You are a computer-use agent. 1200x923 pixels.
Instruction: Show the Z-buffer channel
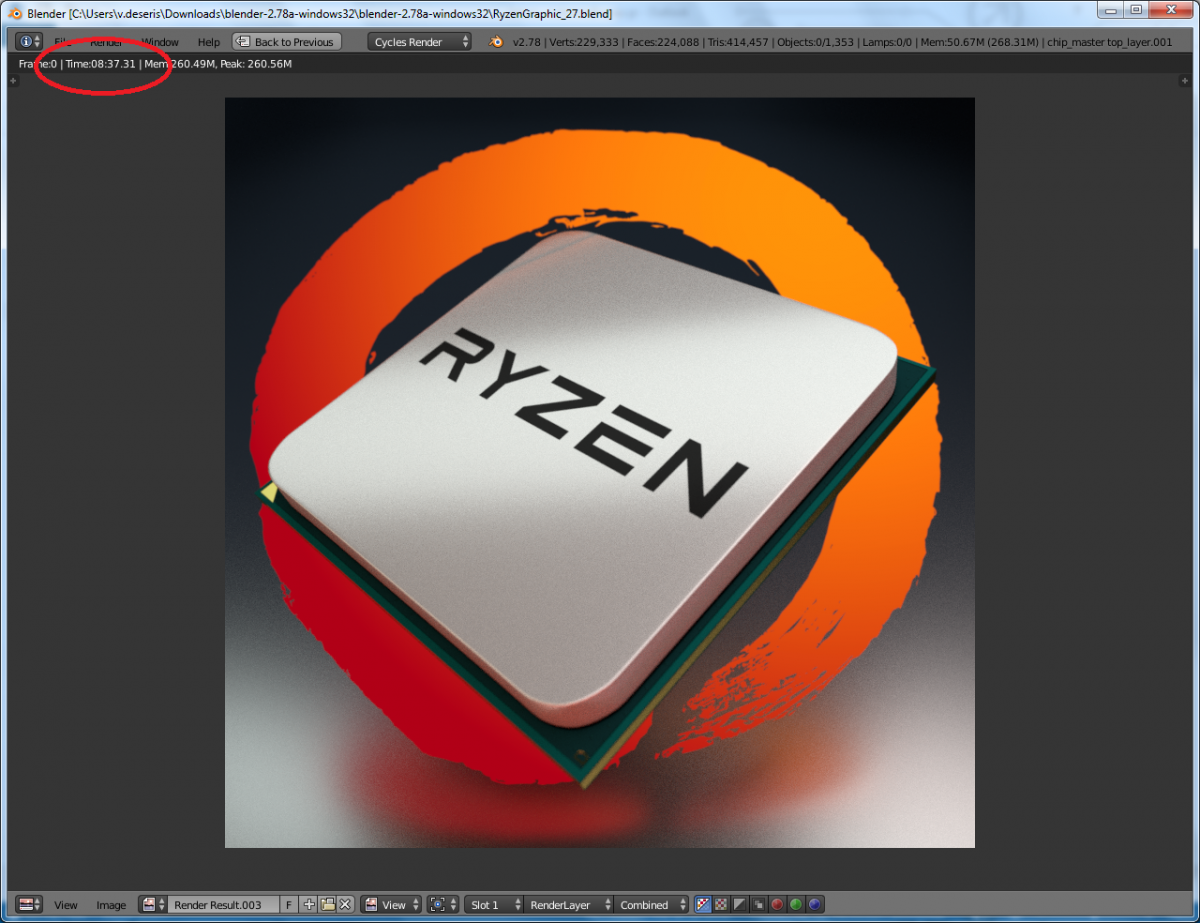tap(758, 904)
